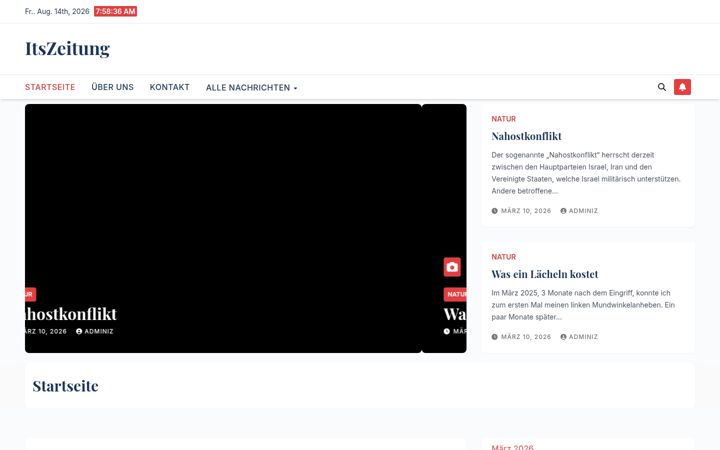Open the Über uns page
The width and height of the screenshot is (720, 450).
pos(112,87)
